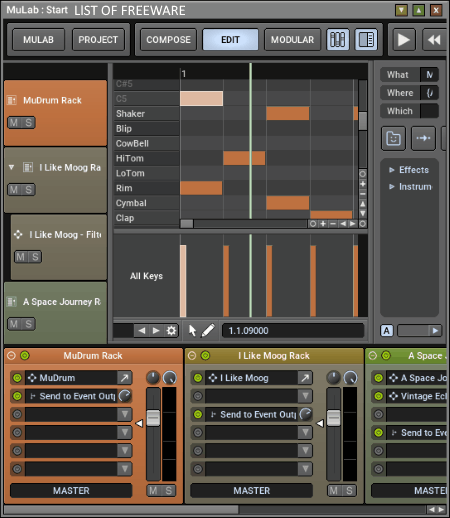The height and width of the screenshot is (518, 450).
Task: Open the MULAB menu
Action: pyautogui.click(x=38, y=40)
